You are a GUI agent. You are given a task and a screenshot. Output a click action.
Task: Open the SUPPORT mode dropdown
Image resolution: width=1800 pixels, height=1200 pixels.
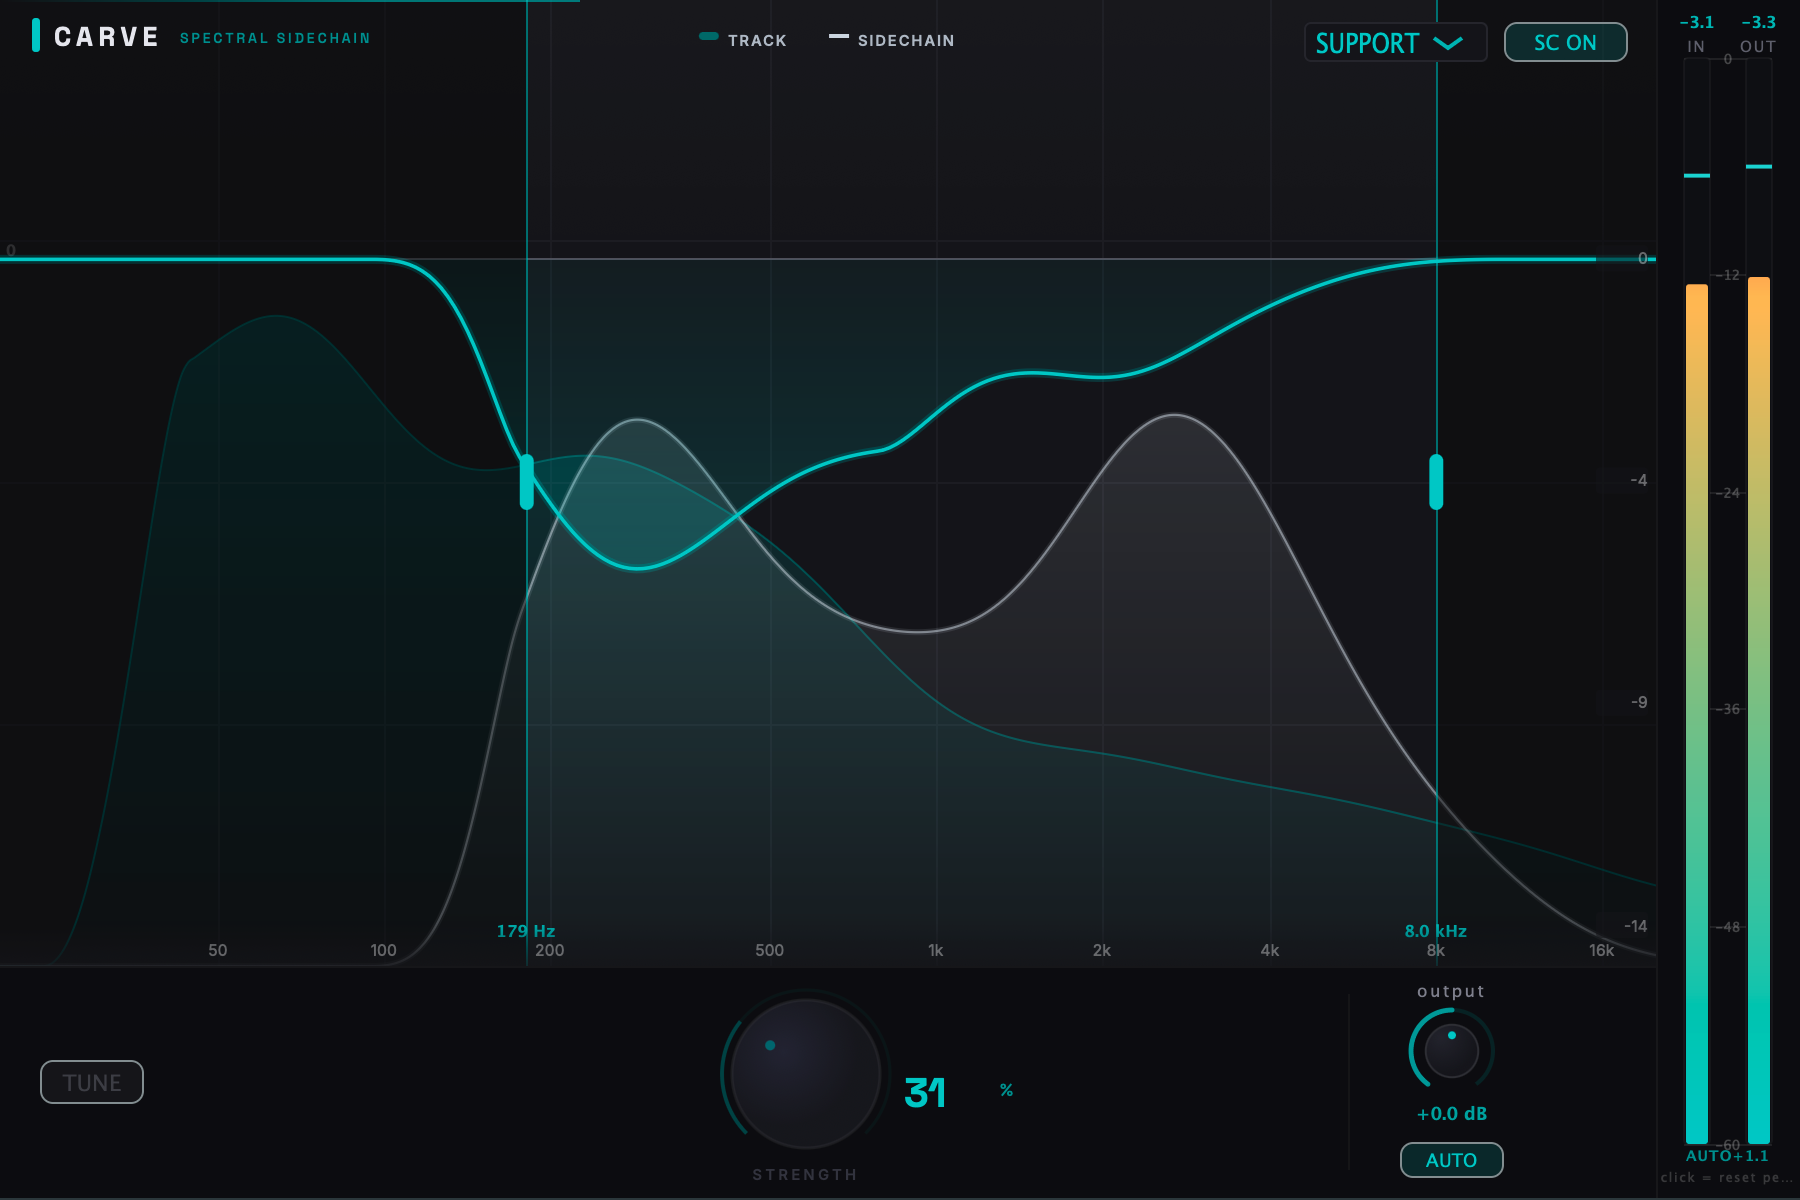point(1395,42)
